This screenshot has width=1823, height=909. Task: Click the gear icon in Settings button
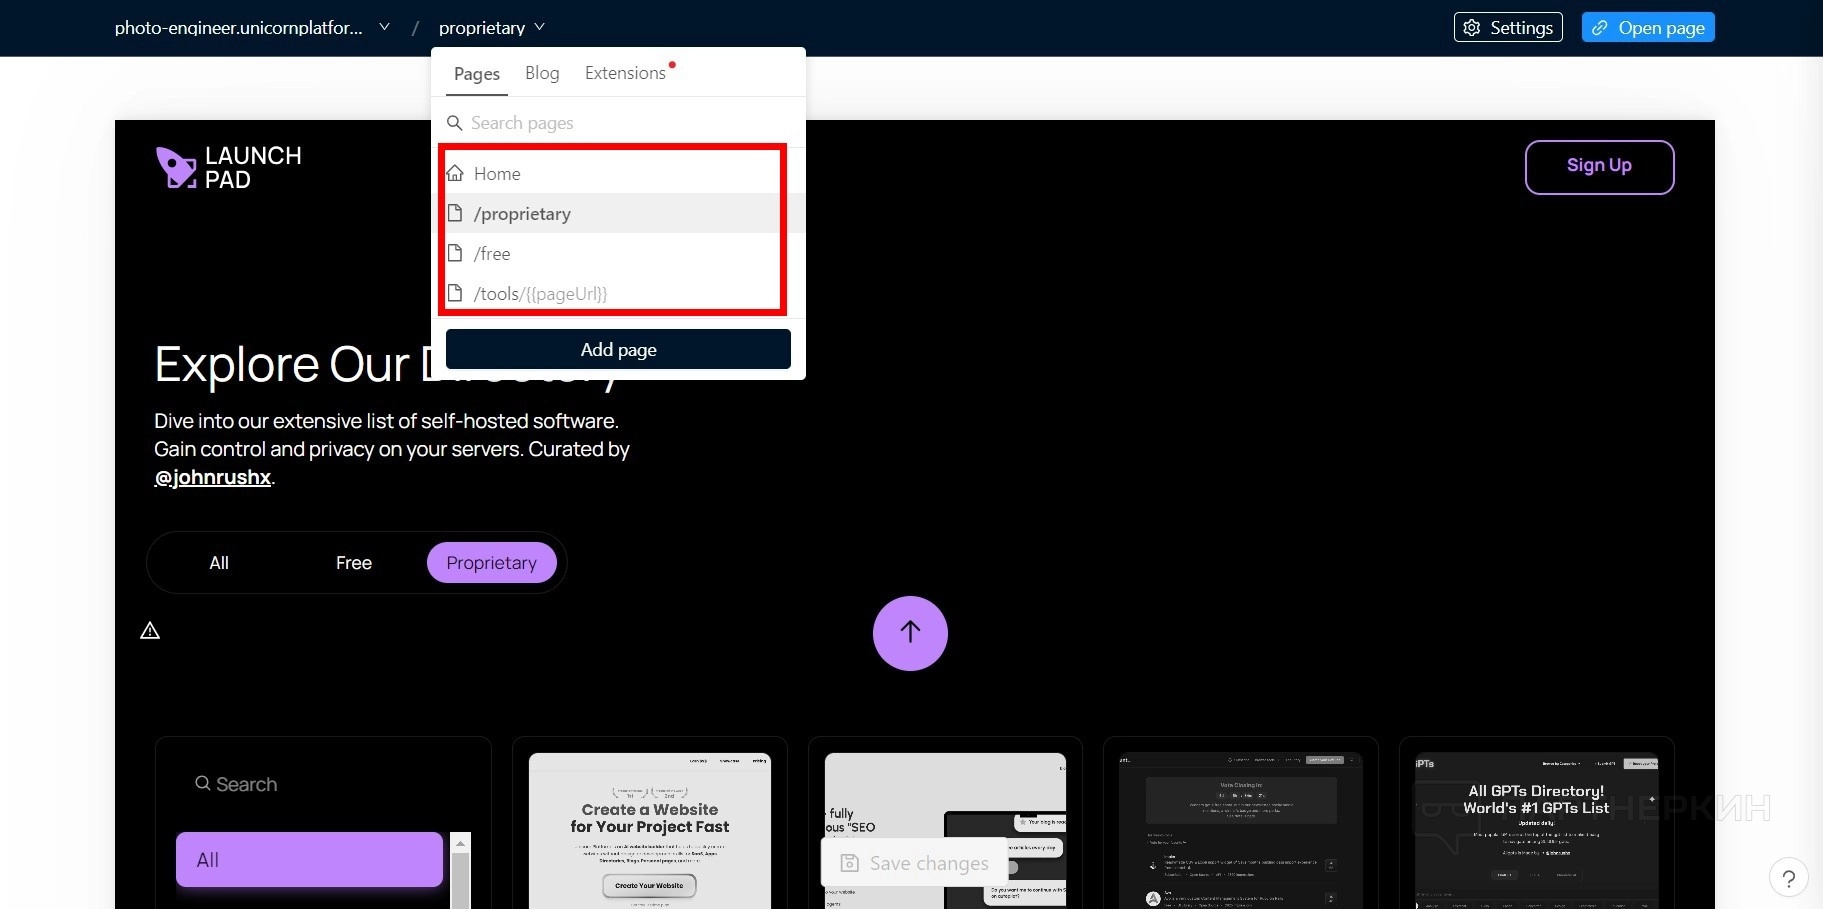(x=1472, y=28)
